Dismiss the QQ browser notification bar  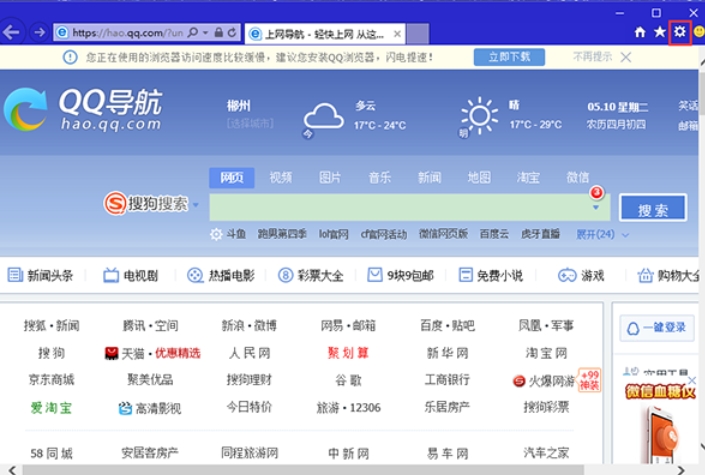click(x=626, y=57)
